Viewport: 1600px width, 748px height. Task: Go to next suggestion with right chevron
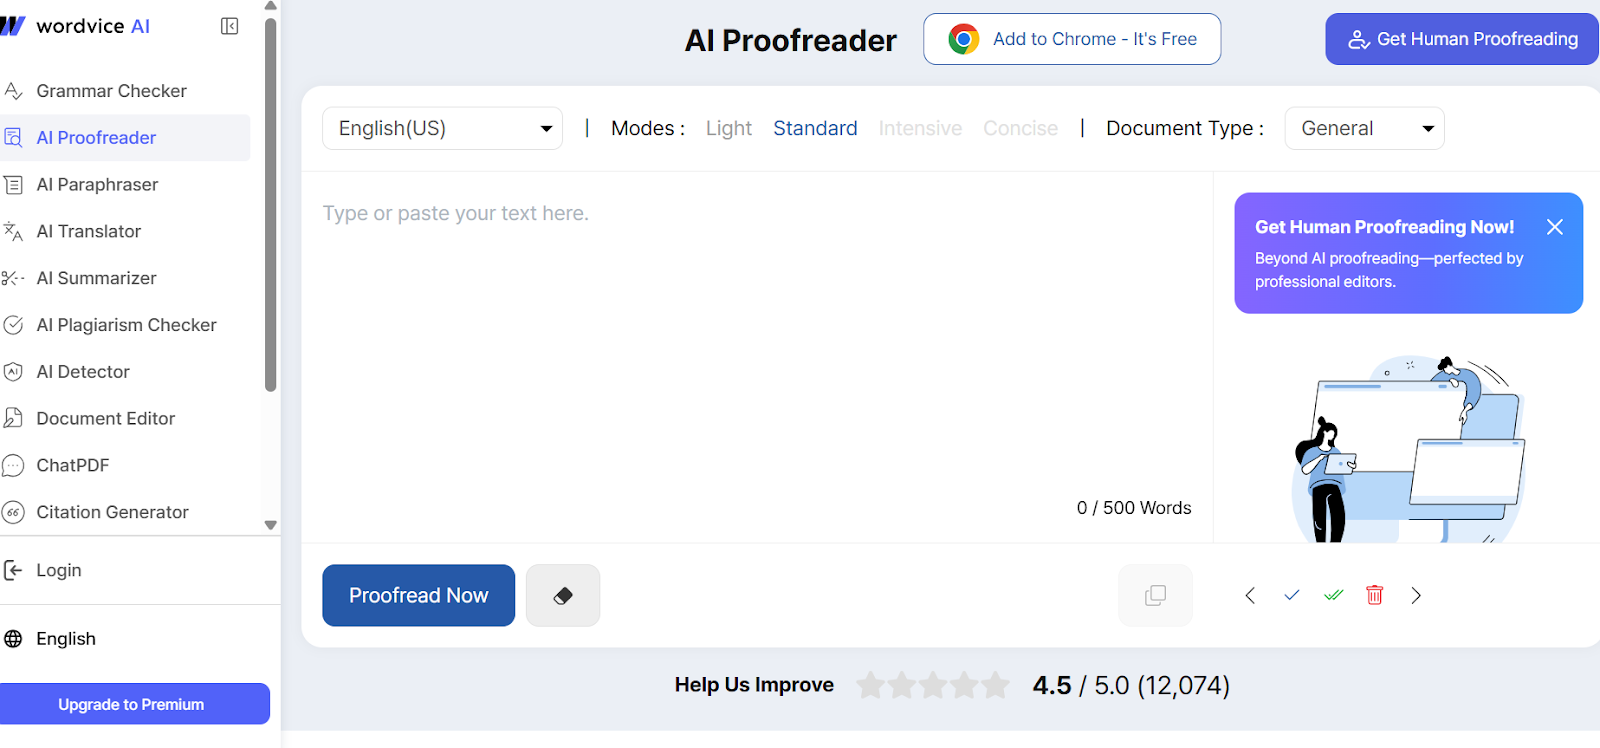1416,596
